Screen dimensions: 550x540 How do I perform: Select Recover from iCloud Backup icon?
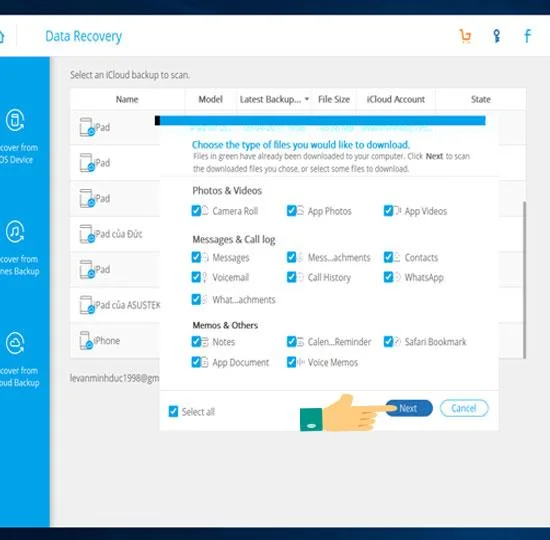15,343
